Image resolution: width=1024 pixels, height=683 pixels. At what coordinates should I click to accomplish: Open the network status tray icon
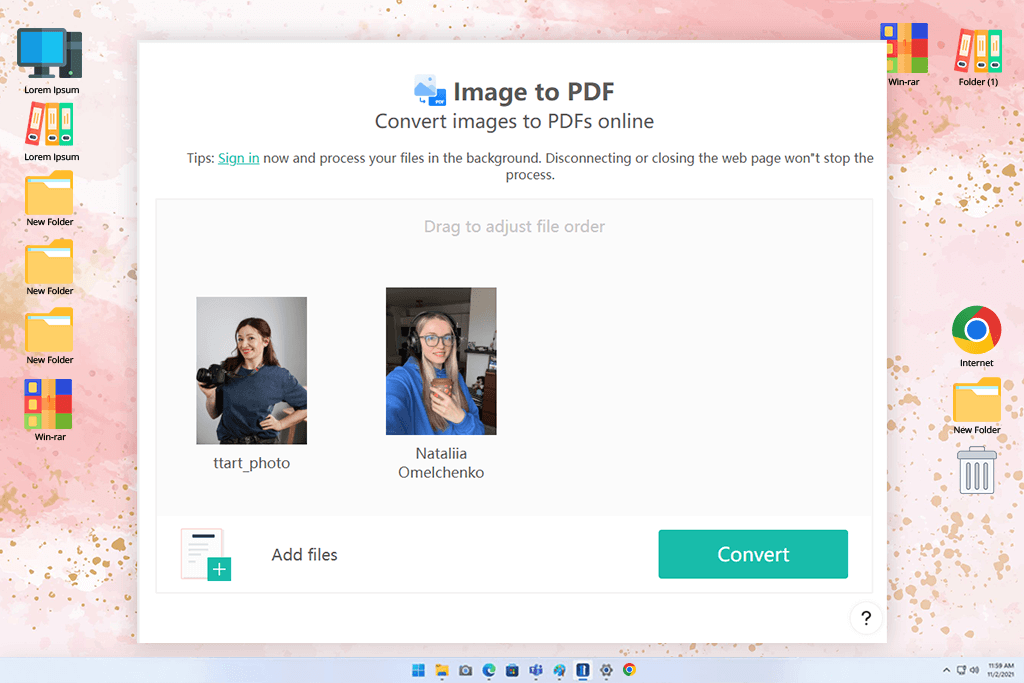coord(961,670)
